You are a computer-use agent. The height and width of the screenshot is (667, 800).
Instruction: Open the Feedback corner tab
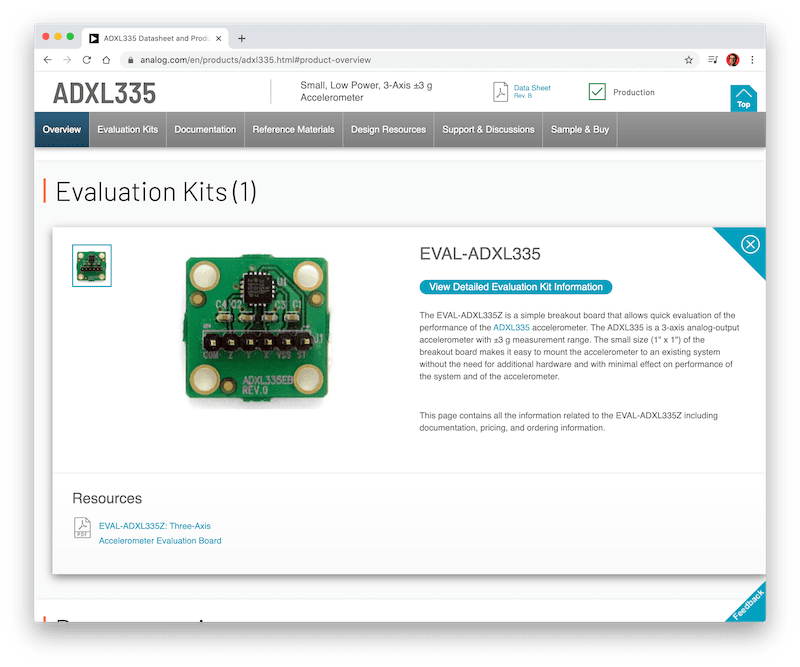[748, 605]
